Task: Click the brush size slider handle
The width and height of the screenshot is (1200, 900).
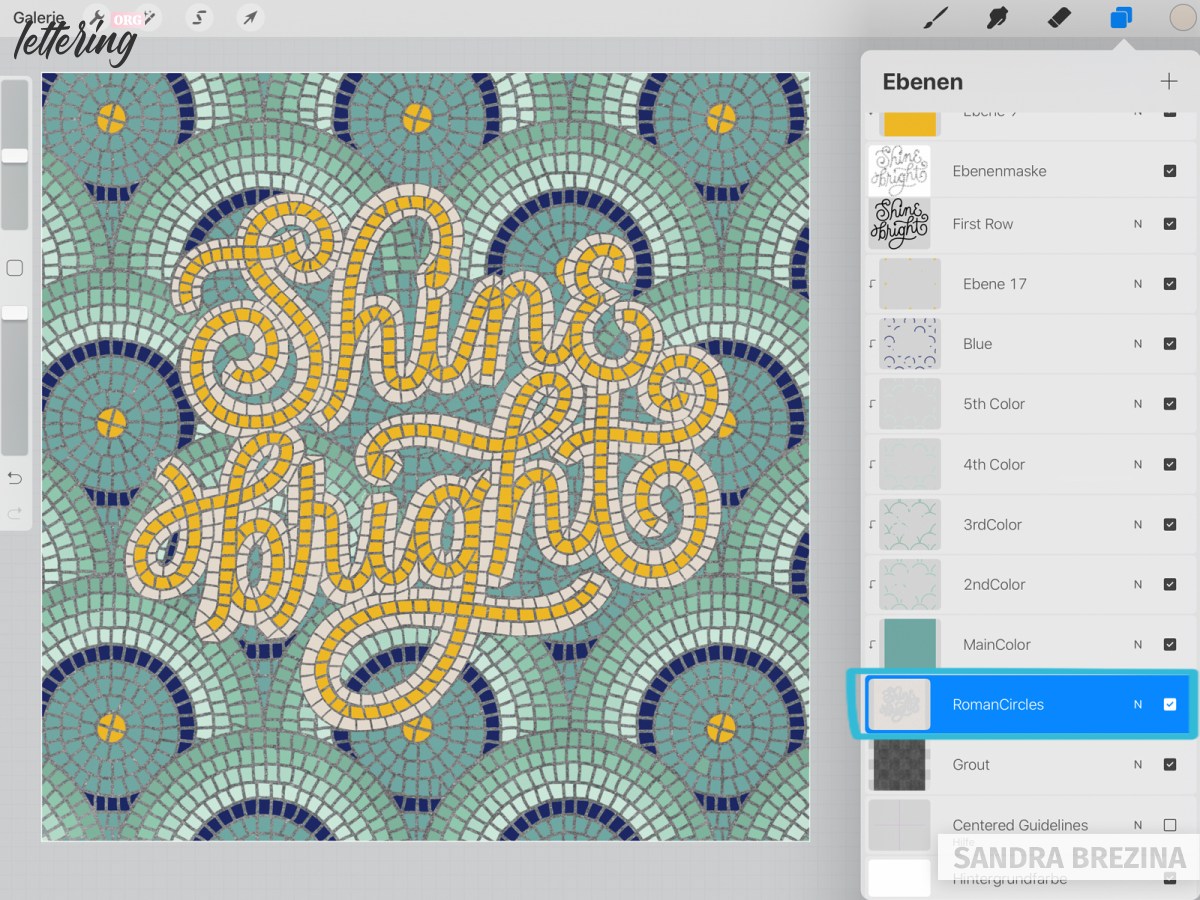Action: pyautogui.click(x=15, y=155)
